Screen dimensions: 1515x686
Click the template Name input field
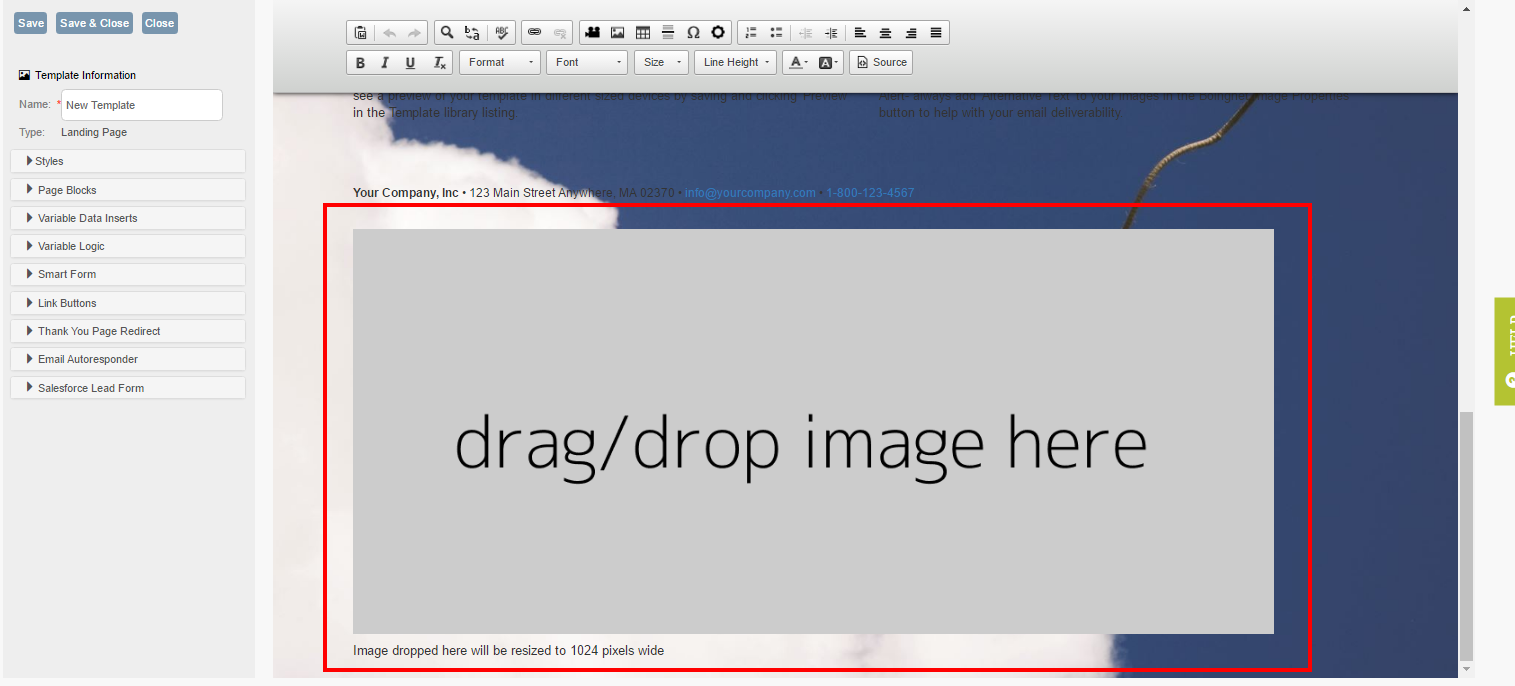coord(142,105)
